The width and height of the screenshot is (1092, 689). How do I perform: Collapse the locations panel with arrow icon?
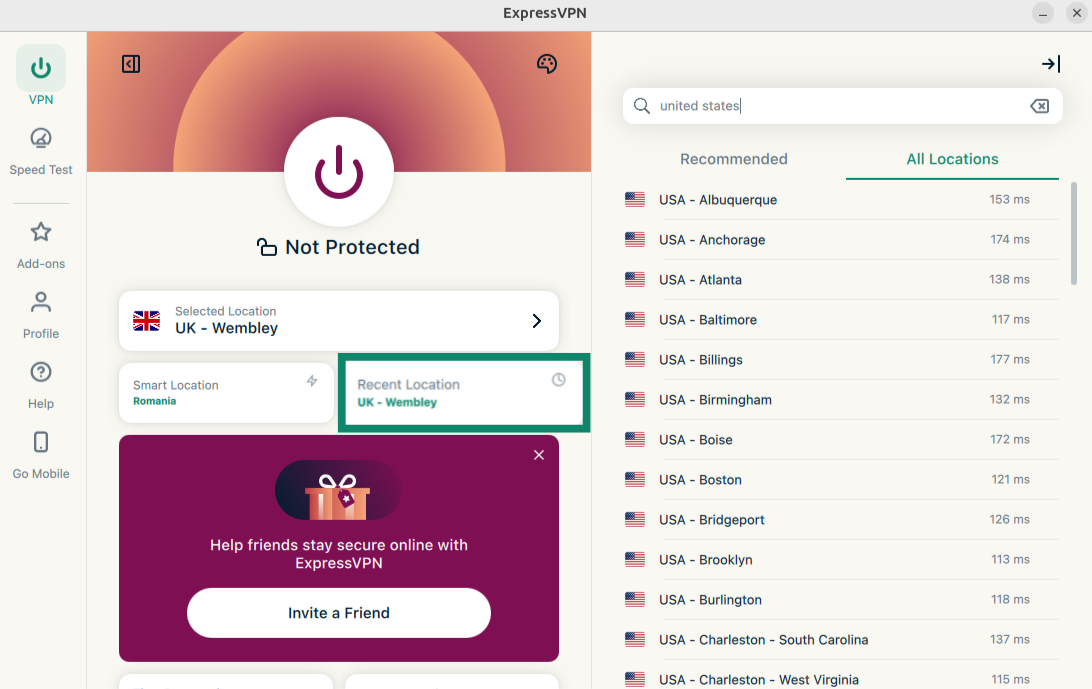1050,64
